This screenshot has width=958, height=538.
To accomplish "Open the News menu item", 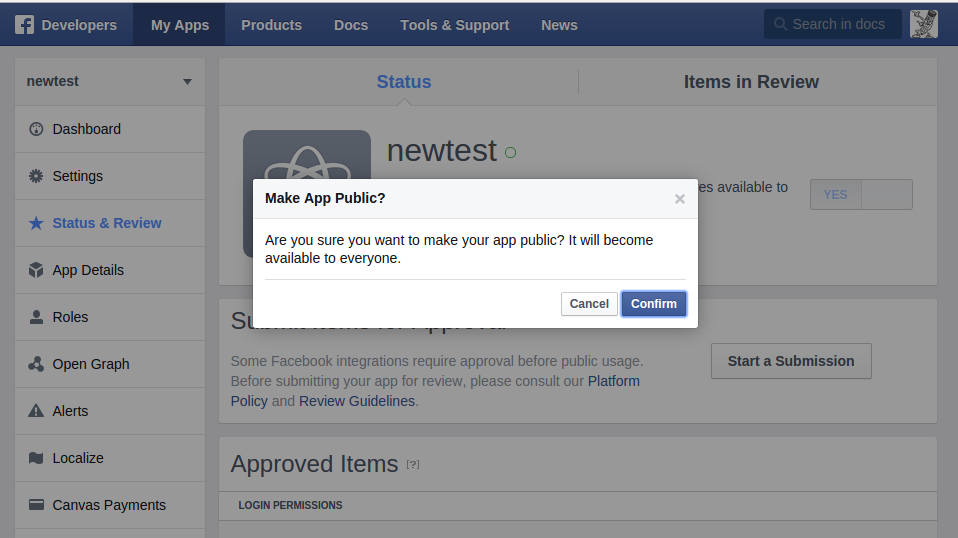I will coord(559,25).
